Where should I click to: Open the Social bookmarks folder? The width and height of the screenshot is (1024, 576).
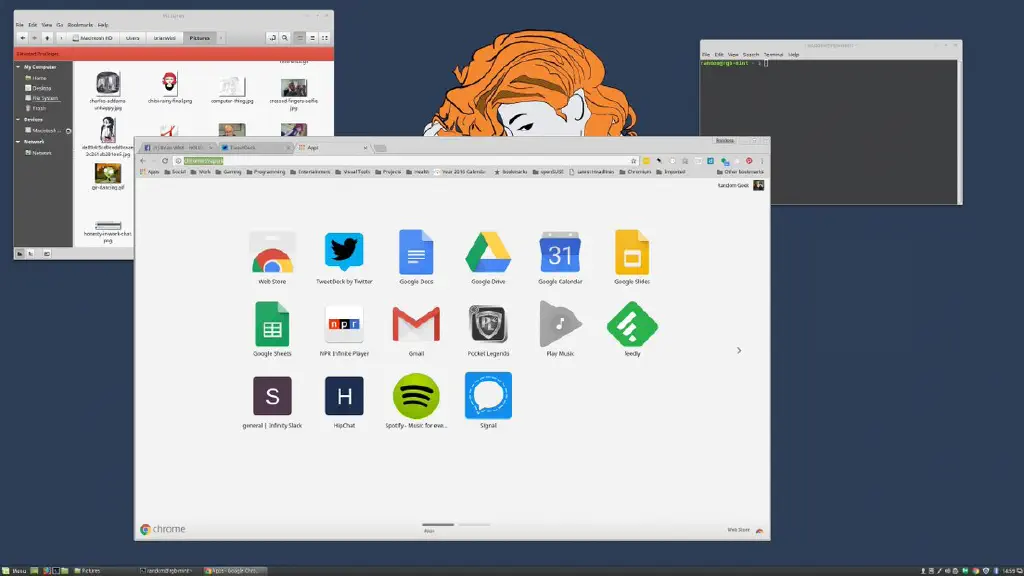175,172
